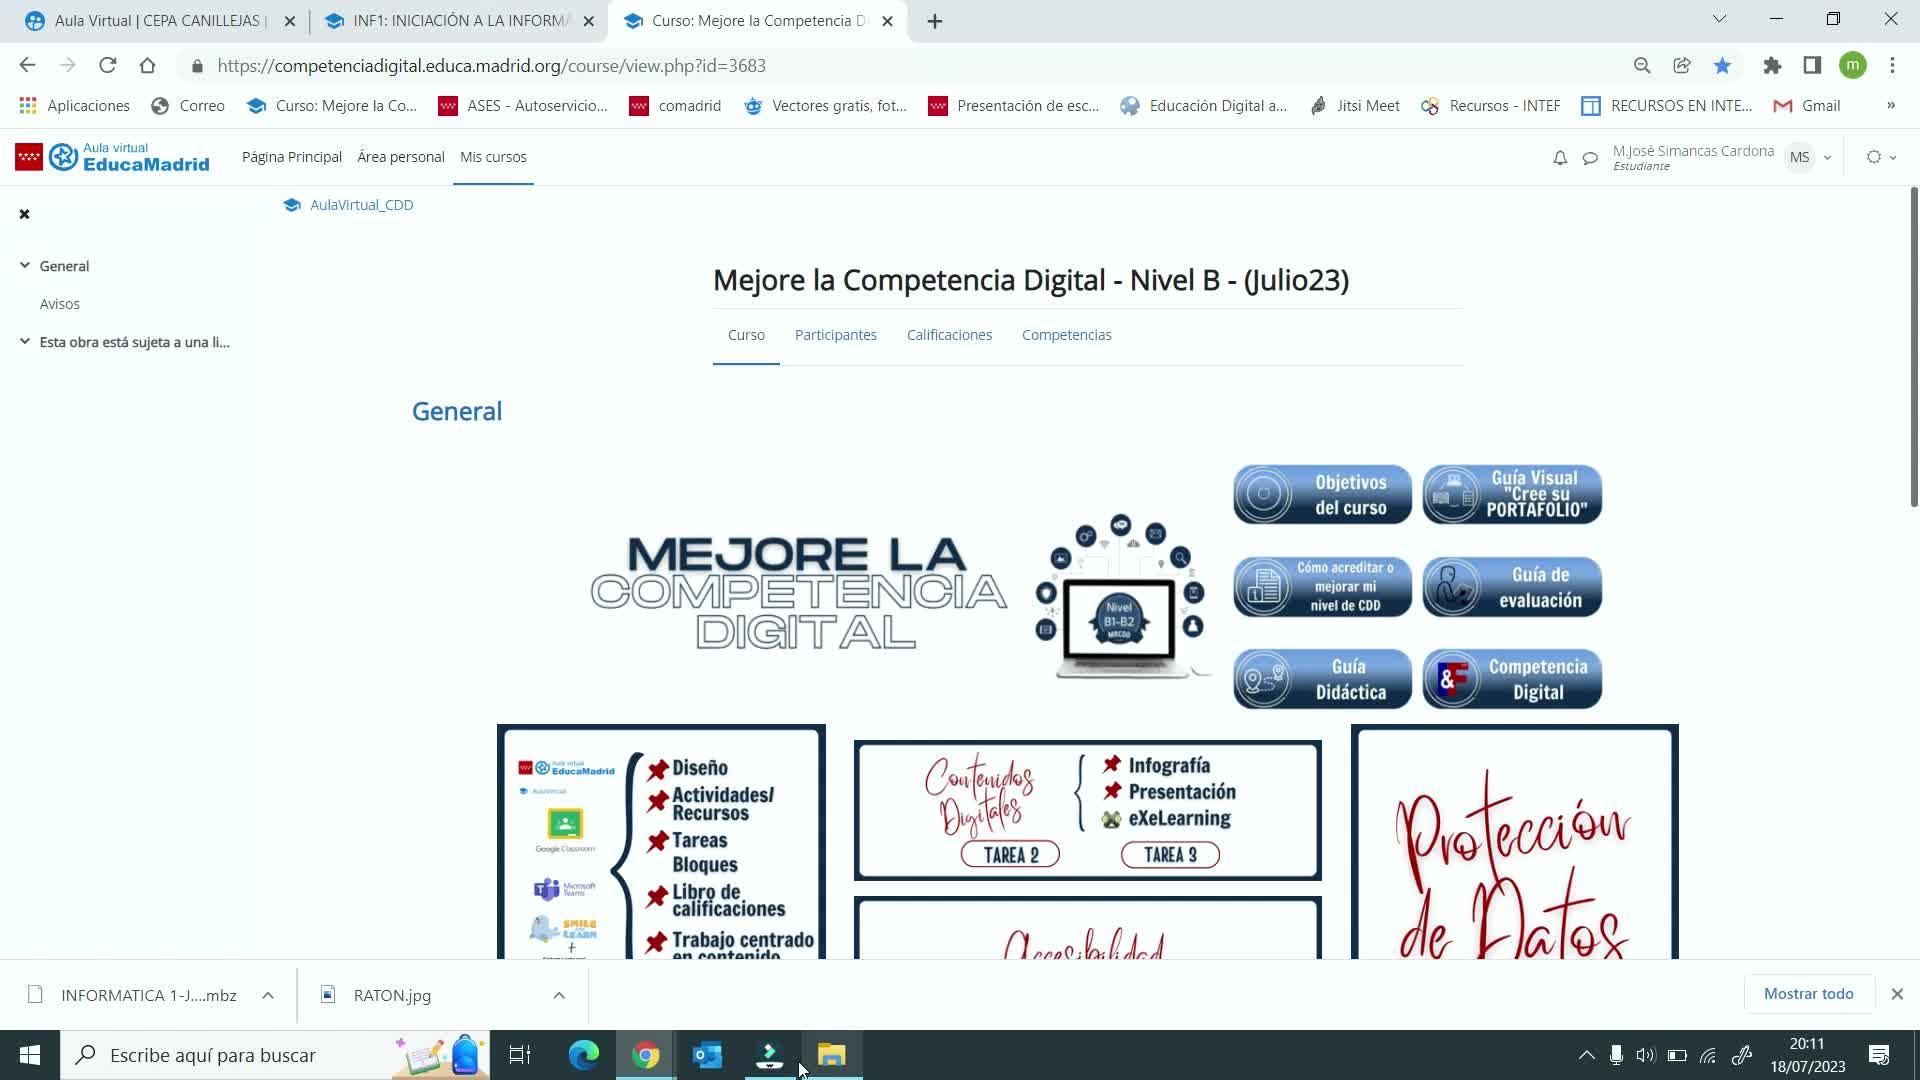Open options arrow for RATON.jpg download
This screenshot has height=1080, width=1920.
click(559, 995)
